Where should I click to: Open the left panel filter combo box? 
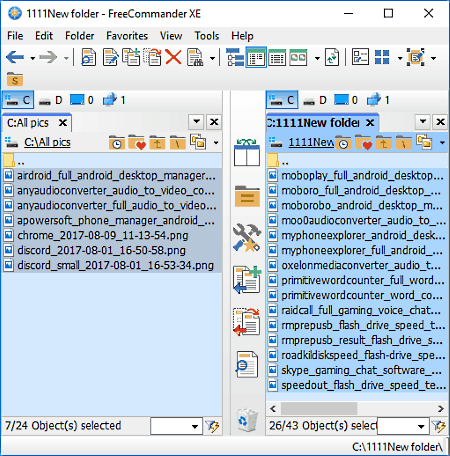pyautogui.click(x=176, y=426)
